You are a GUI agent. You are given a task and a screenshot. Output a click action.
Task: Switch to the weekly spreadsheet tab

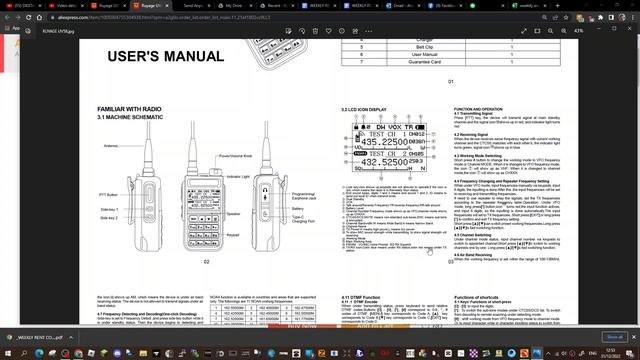pos(528,6)
